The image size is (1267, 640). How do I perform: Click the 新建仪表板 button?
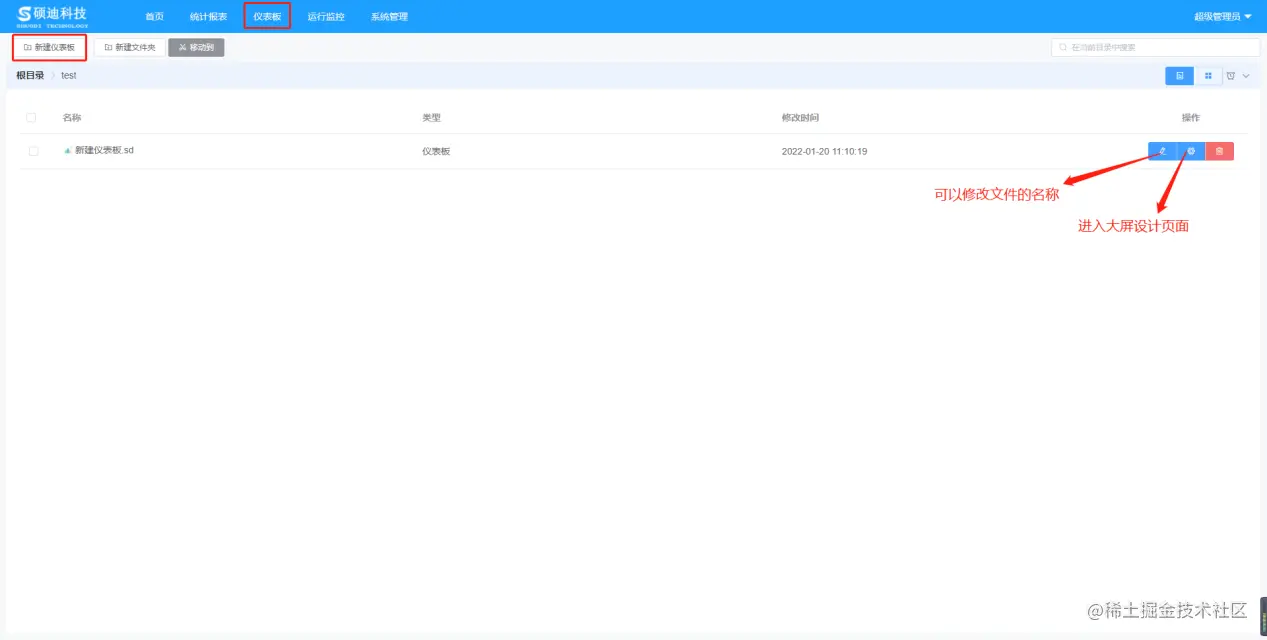(49, 46)
